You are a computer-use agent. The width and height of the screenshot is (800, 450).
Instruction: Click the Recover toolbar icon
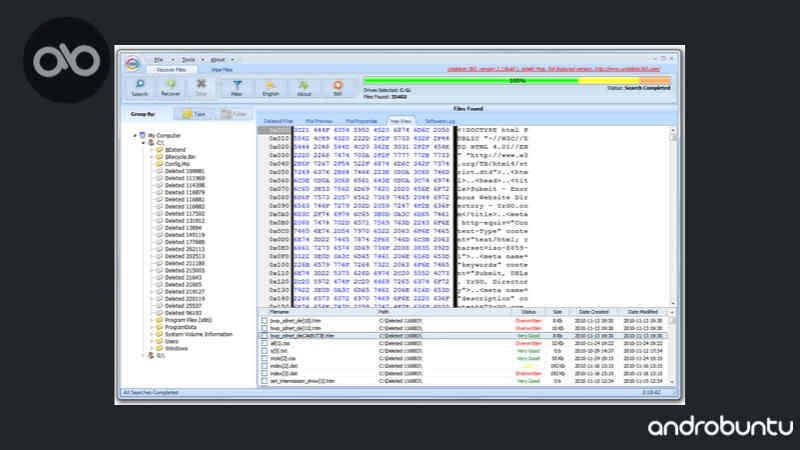[x=170, y=84]
